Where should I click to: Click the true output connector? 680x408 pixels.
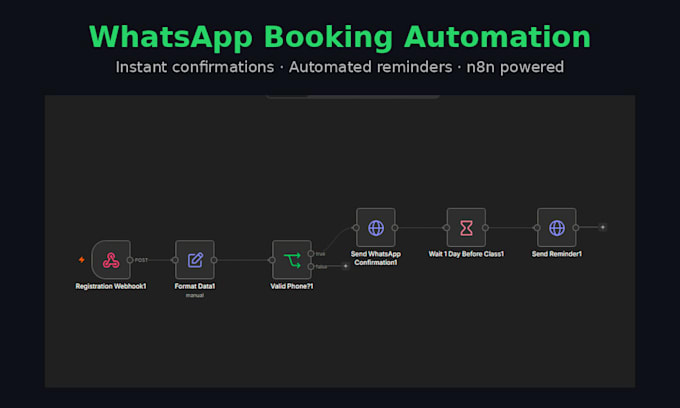coord(311,254)
